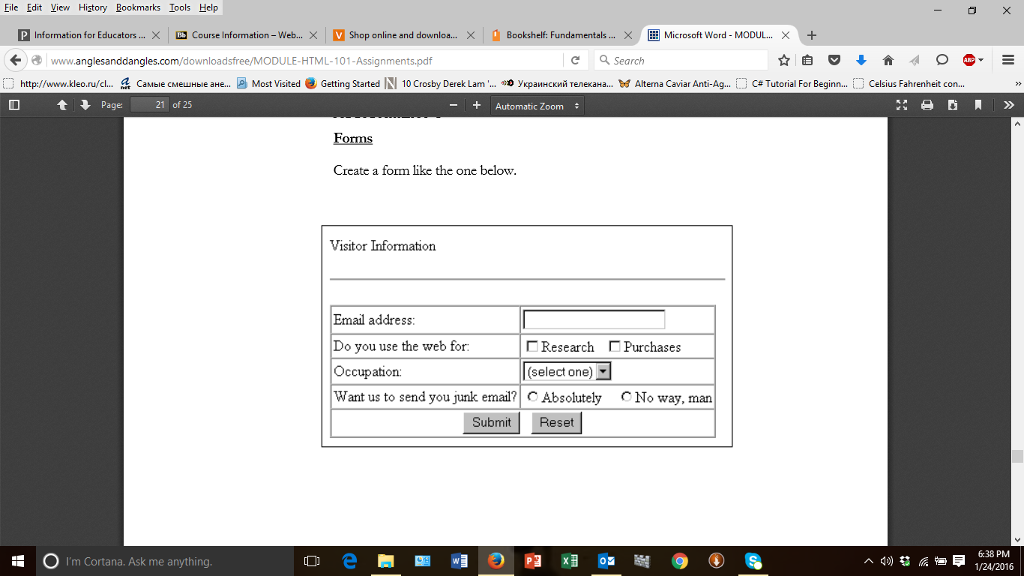Select the Absolutely radio button
1024x576 pixels.
coord(532,396)
